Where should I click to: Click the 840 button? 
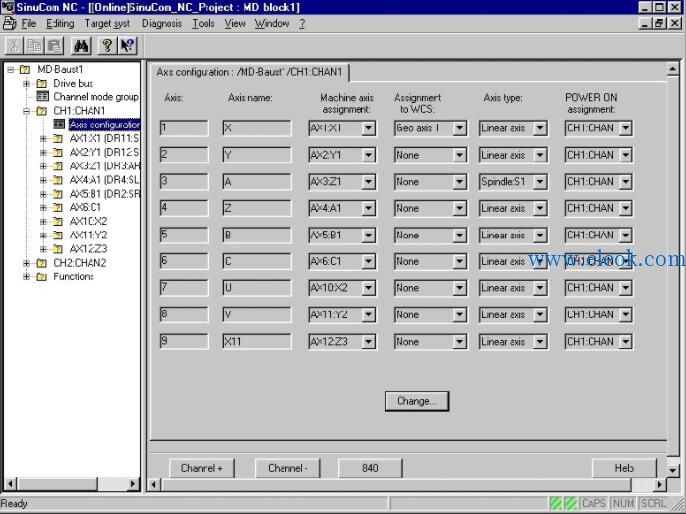pos(370,468)
